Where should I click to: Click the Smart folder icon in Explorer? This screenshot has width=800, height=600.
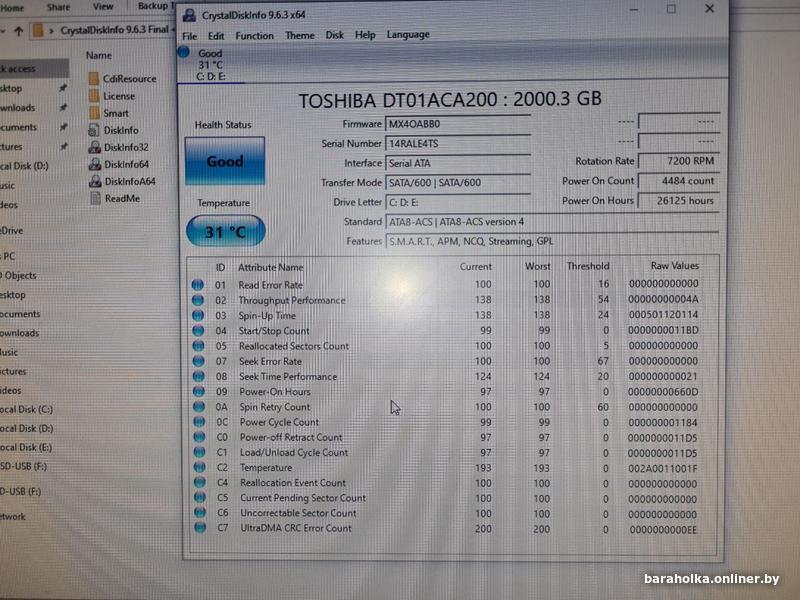point(94,113)
